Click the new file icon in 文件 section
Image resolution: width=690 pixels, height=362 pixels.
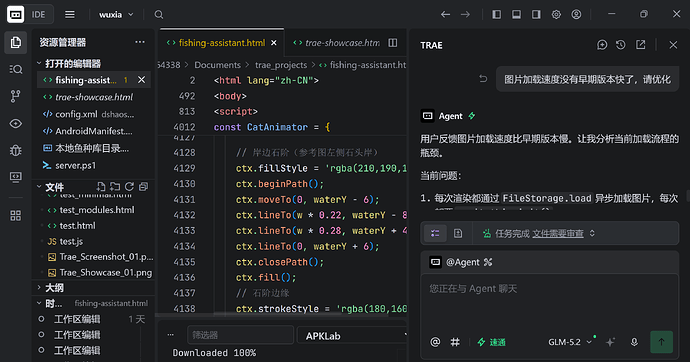click(x=101, y=186)
